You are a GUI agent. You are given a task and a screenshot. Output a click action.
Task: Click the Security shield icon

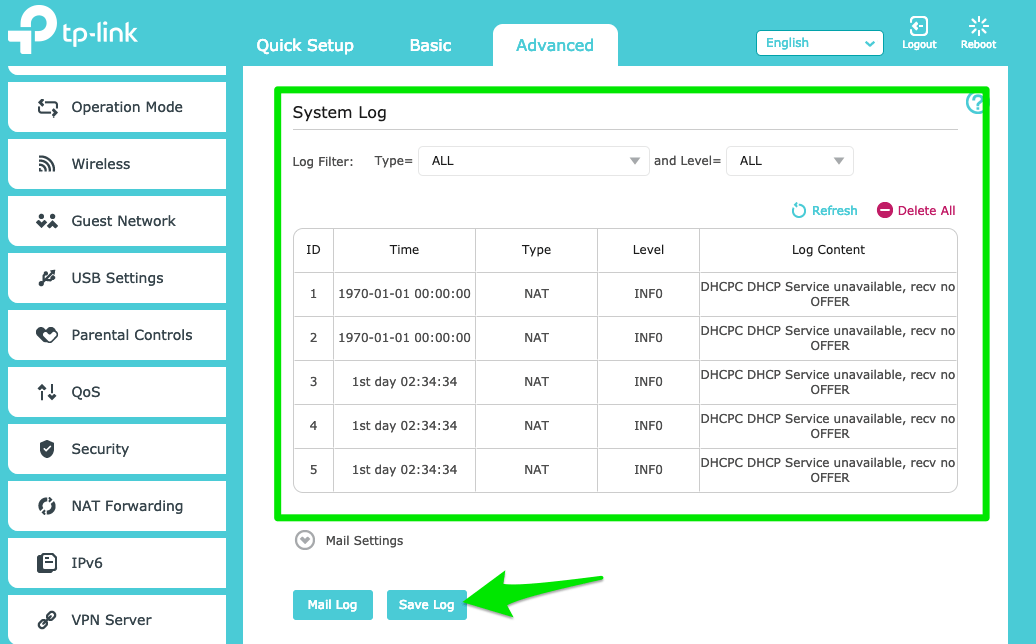(47, 449)
